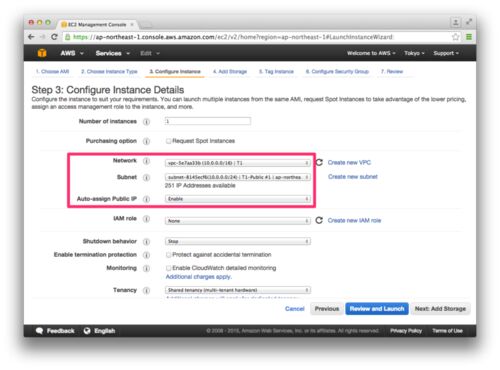Viewport: 500px width, 370px height.
Task: Open the Edit menu in navbar
Action: 150,53
